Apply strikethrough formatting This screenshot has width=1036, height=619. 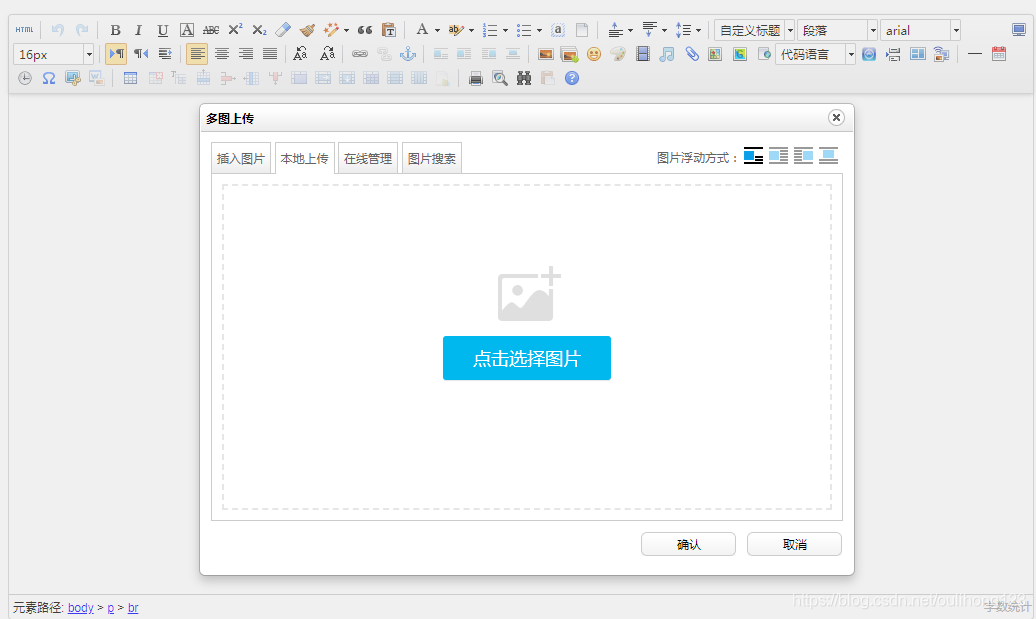211,30
